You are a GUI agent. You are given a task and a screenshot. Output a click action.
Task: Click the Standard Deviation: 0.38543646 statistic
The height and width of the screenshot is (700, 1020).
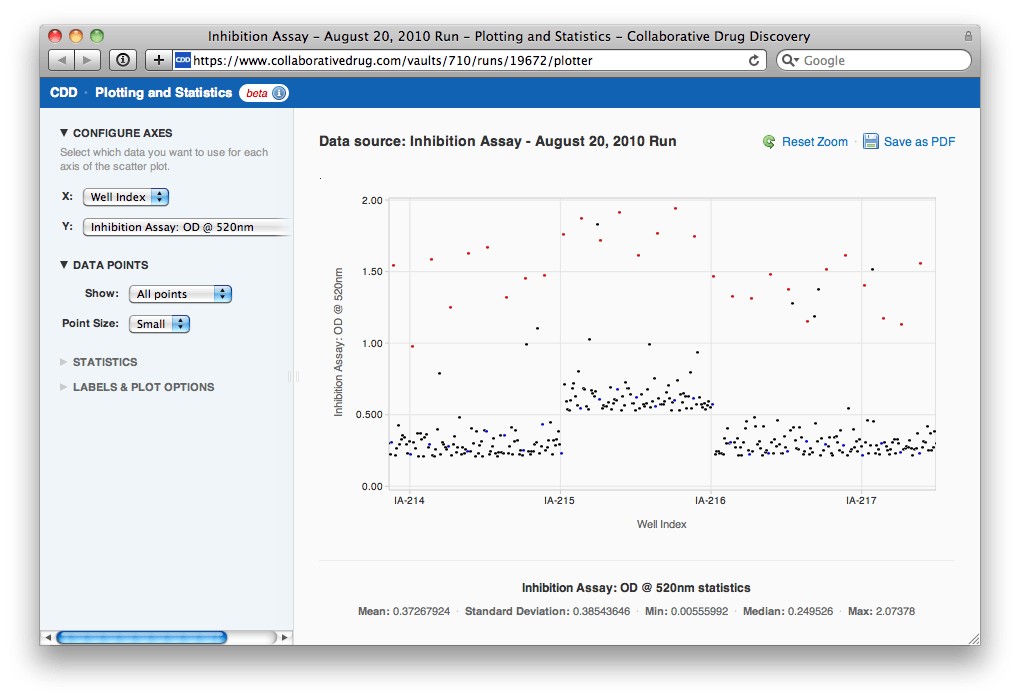pos(548,612)
